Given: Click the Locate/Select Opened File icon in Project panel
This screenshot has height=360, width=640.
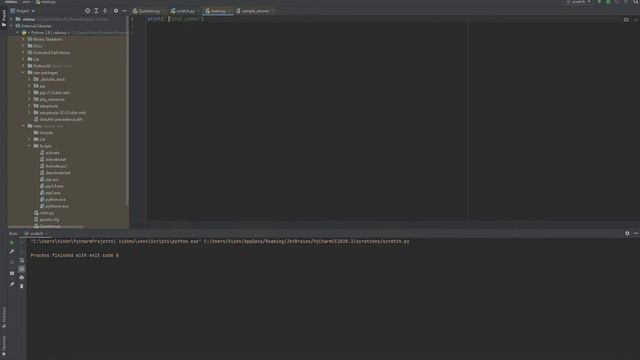Looking at the screenshot, I should [x=87, y=11].
